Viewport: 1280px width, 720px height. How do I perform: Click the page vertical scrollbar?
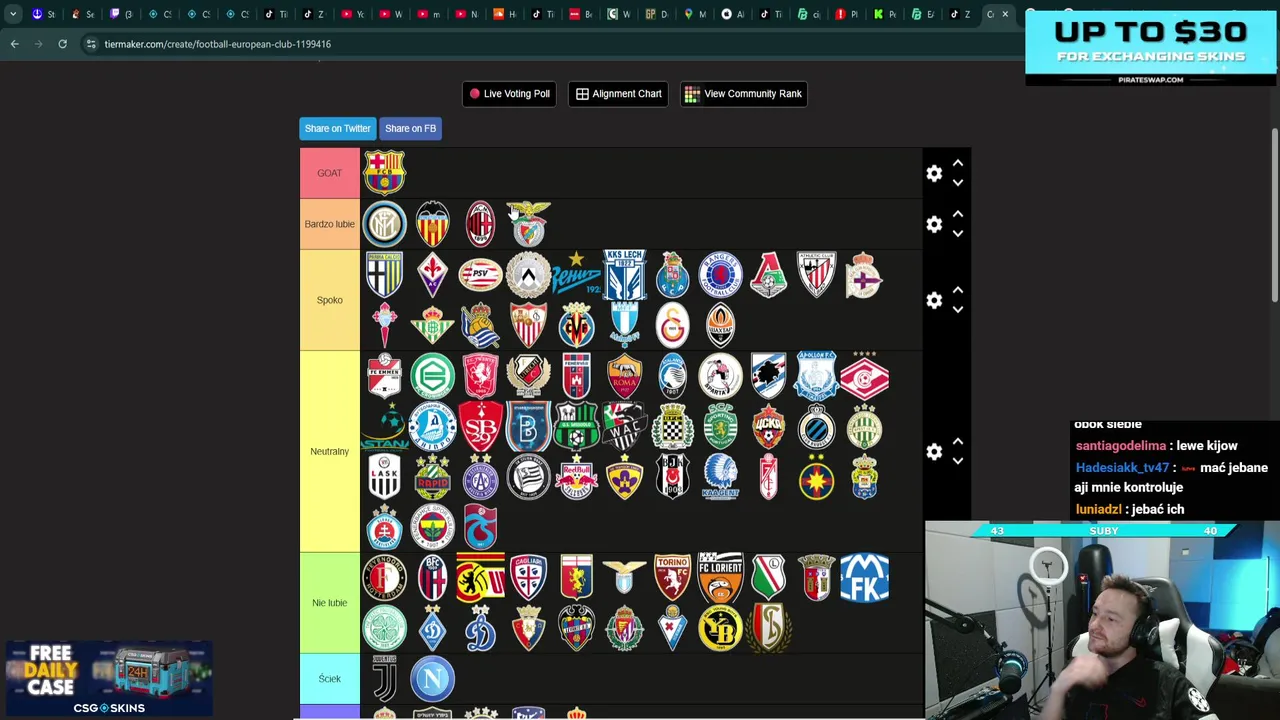[1275, 214]
